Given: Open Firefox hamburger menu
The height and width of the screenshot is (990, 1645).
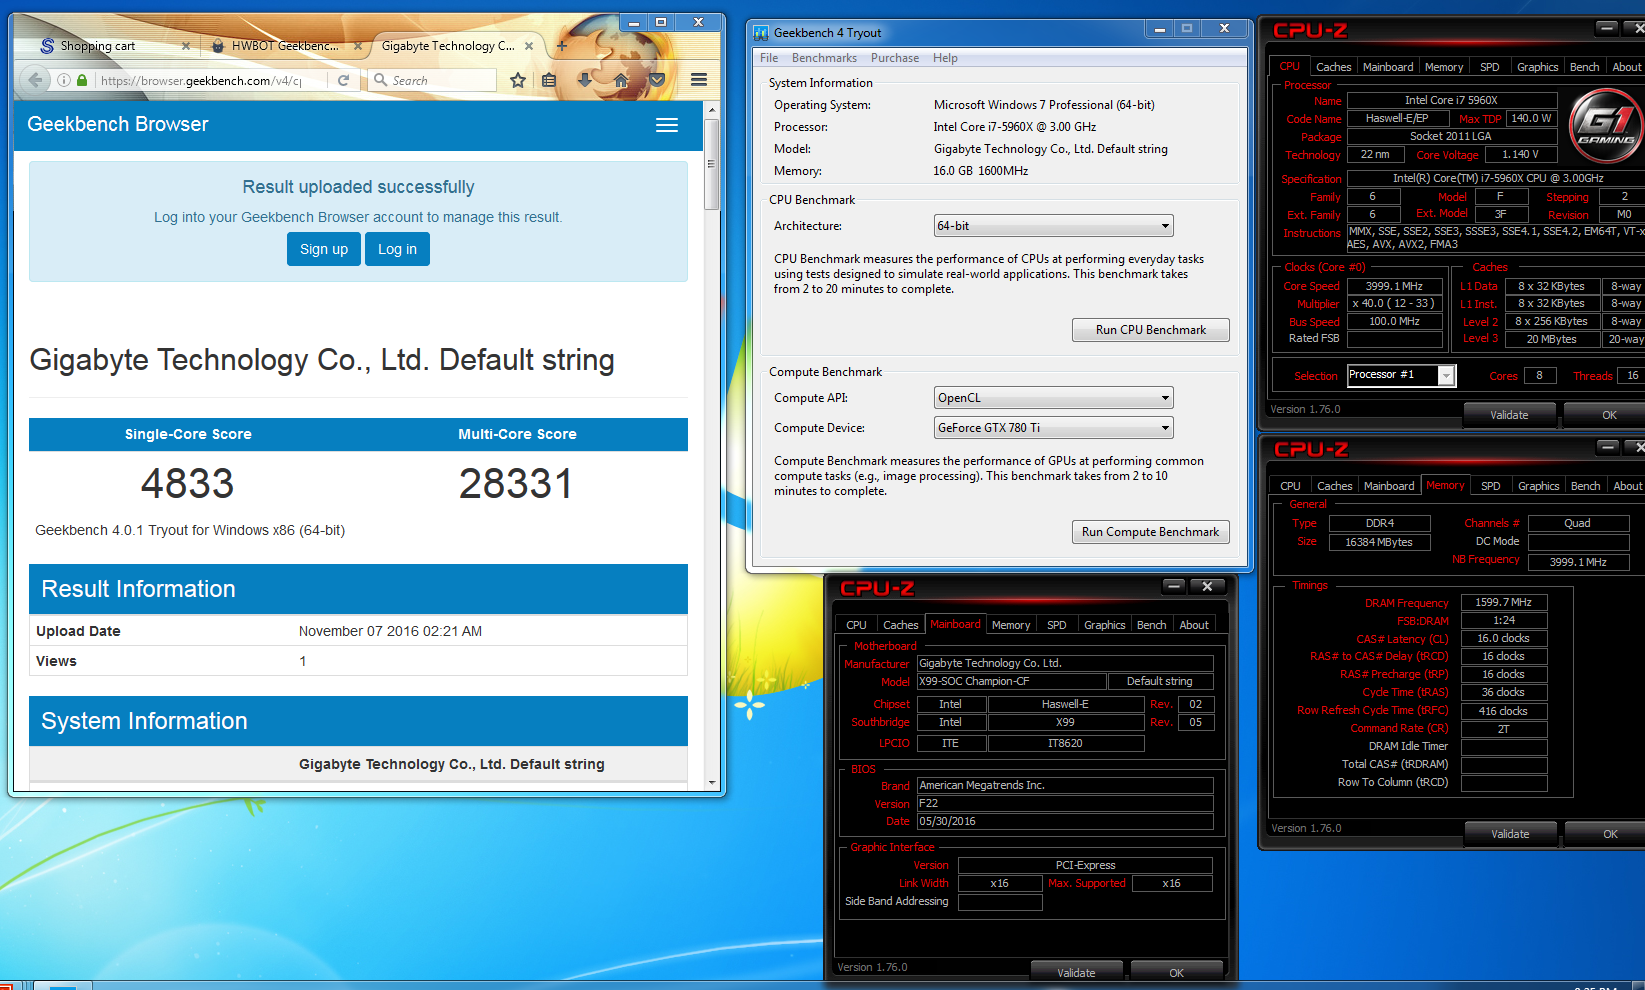Looking at the screenshot, I should click(699, 80).
